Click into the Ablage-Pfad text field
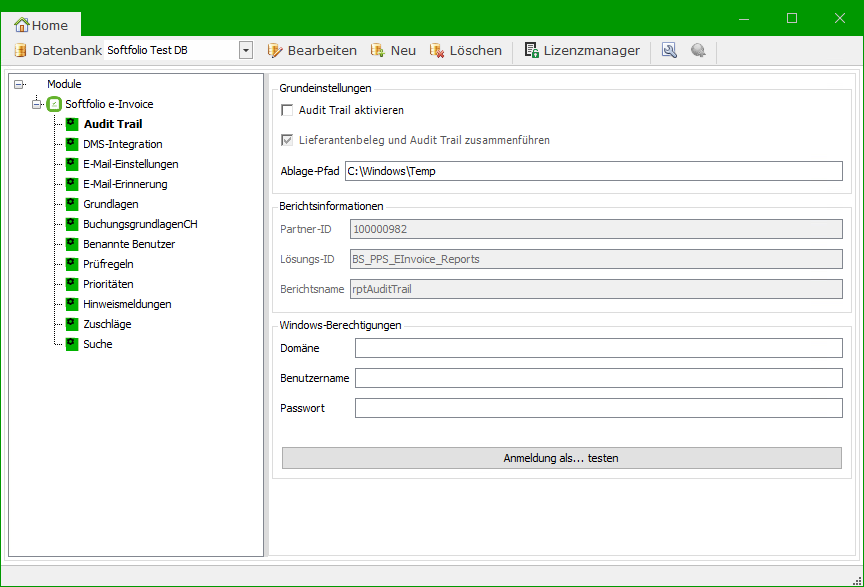This screenshot has height=587, width=864. (593, 171)
